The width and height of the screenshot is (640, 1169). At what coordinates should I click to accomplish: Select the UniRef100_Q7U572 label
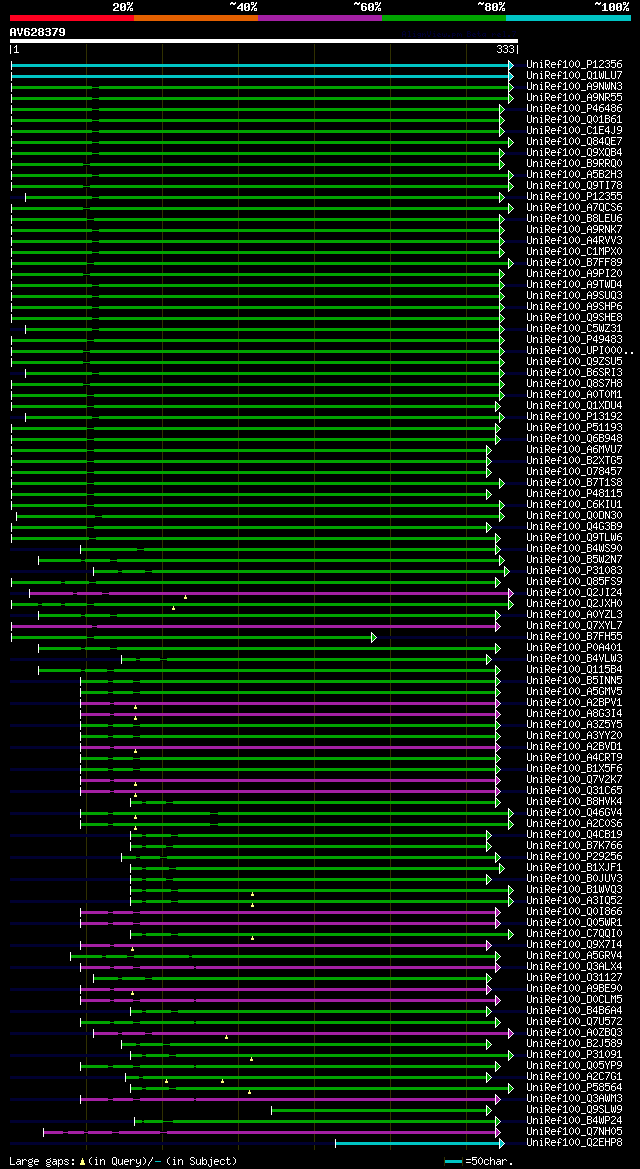tap(574, 1021)
